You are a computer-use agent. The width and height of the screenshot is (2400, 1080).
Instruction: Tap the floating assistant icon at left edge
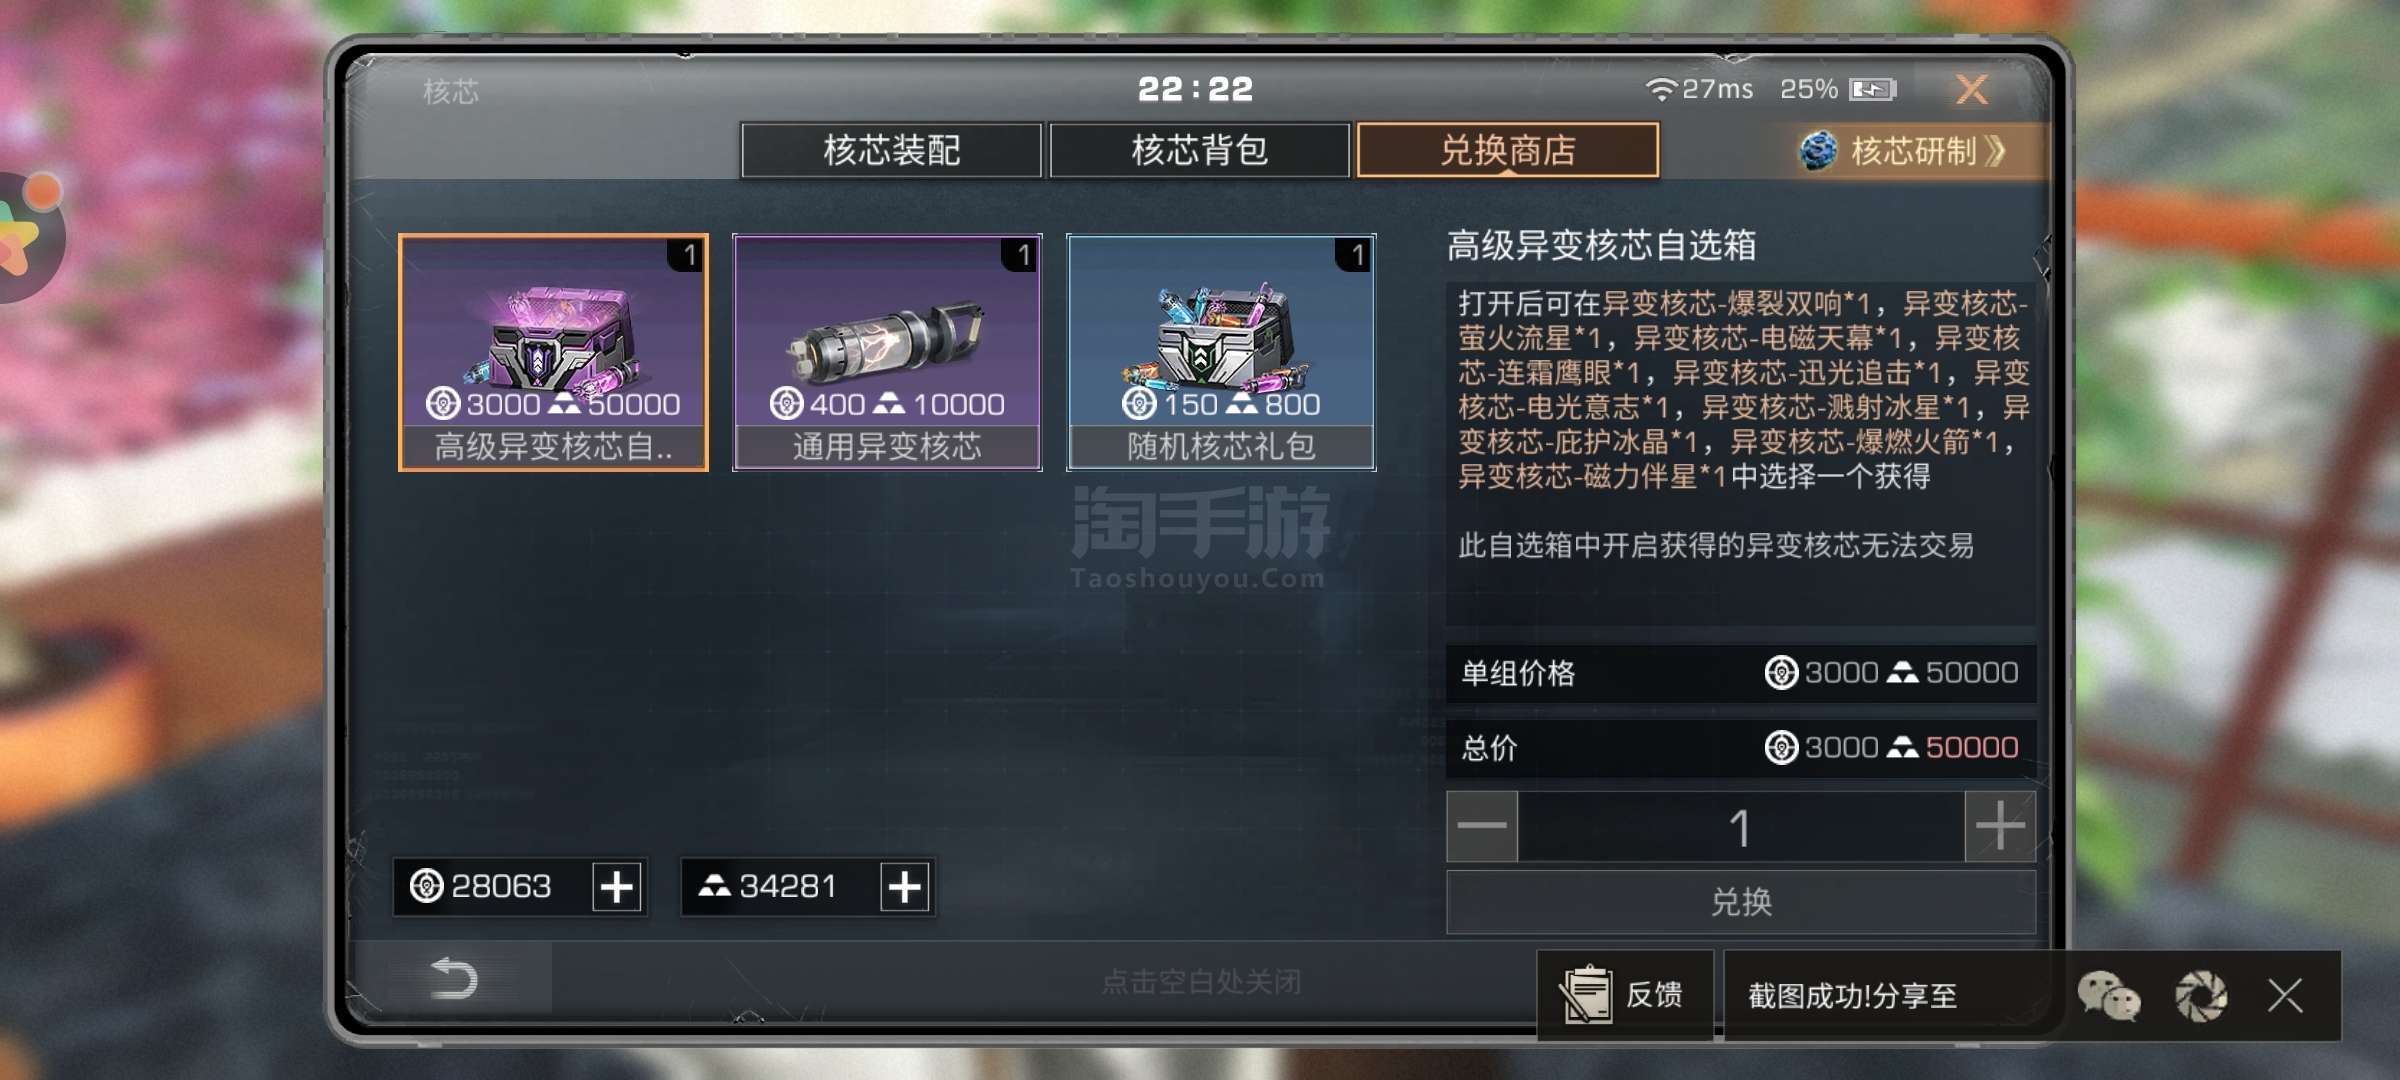point(28,235)
